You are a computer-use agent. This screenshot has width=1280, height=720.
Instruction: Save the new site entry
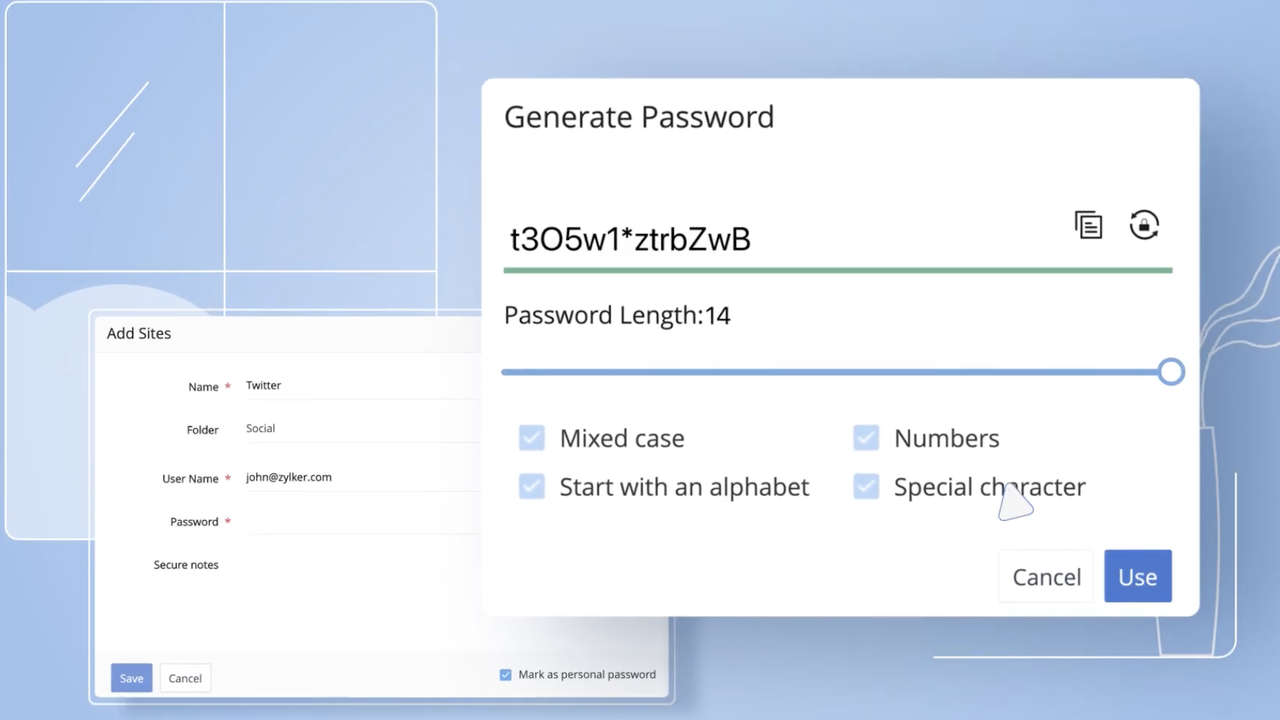click(x=131, y=678)
